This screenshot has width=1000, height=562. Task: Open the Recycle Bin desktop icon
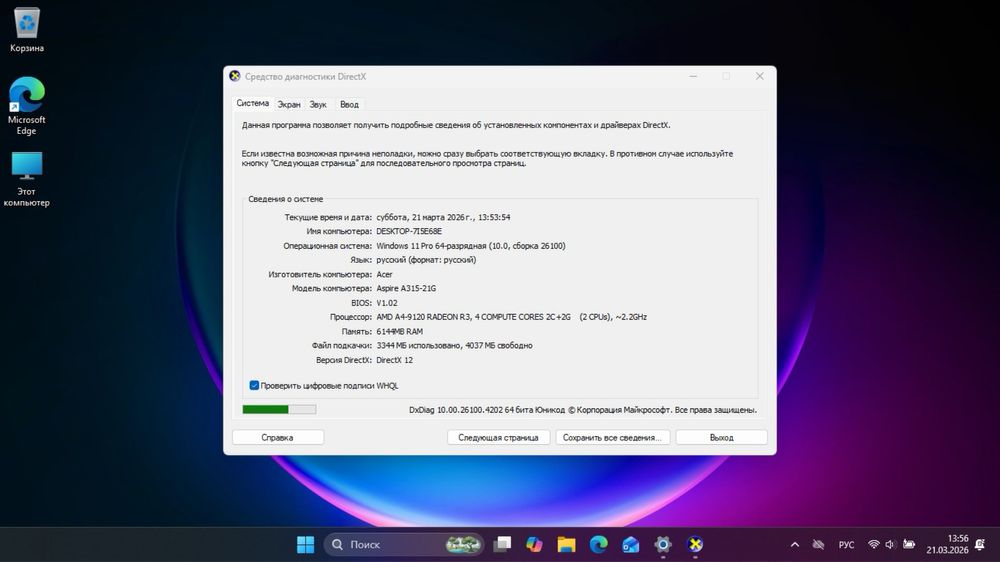point(27,30)
